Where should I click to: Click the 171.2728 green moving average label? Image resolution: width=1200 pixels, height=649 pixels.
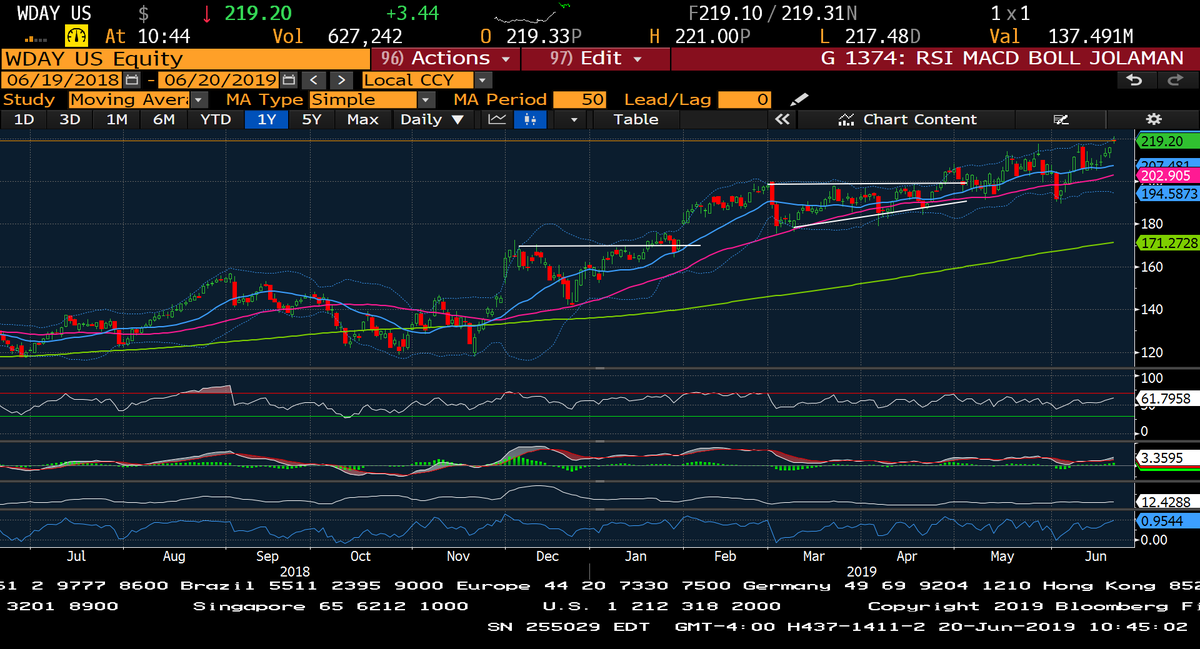click(x=1167, y=243)
